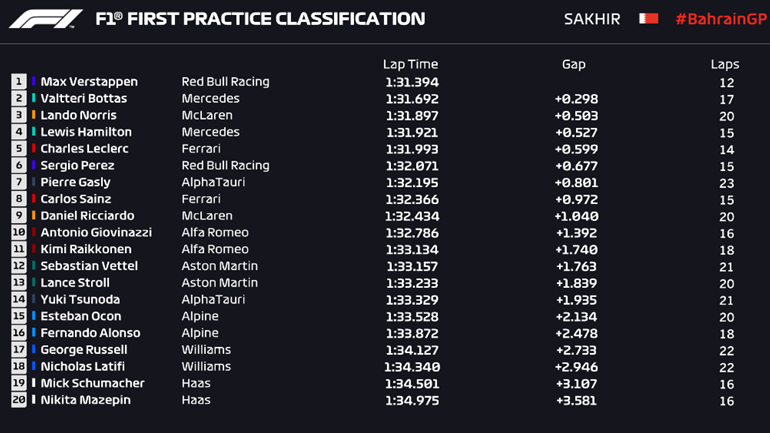This screenshot has width=770, height=433.
Task: Click Daniel Ricciardo's lap time 1:32.434
Action: [411, 216]
